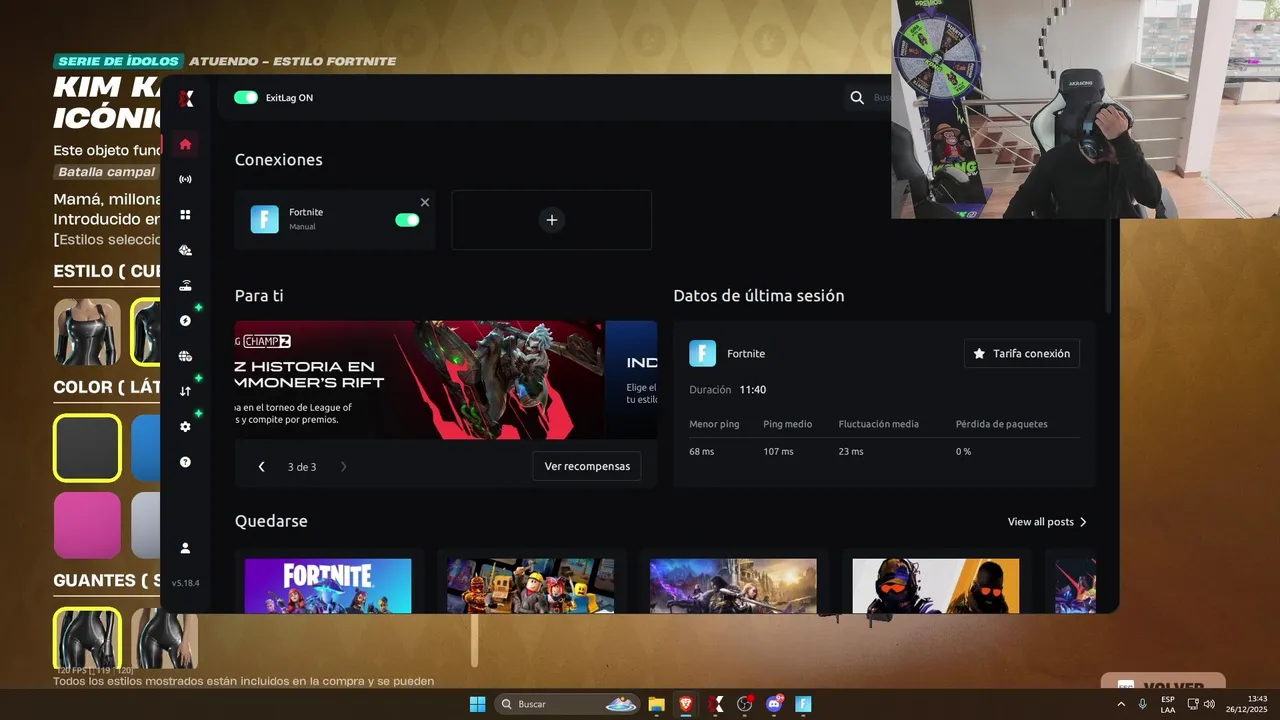Screen dimensions: 1280x720
Task: Go to previous Para ti banner slide
Action: click(262, 467)
